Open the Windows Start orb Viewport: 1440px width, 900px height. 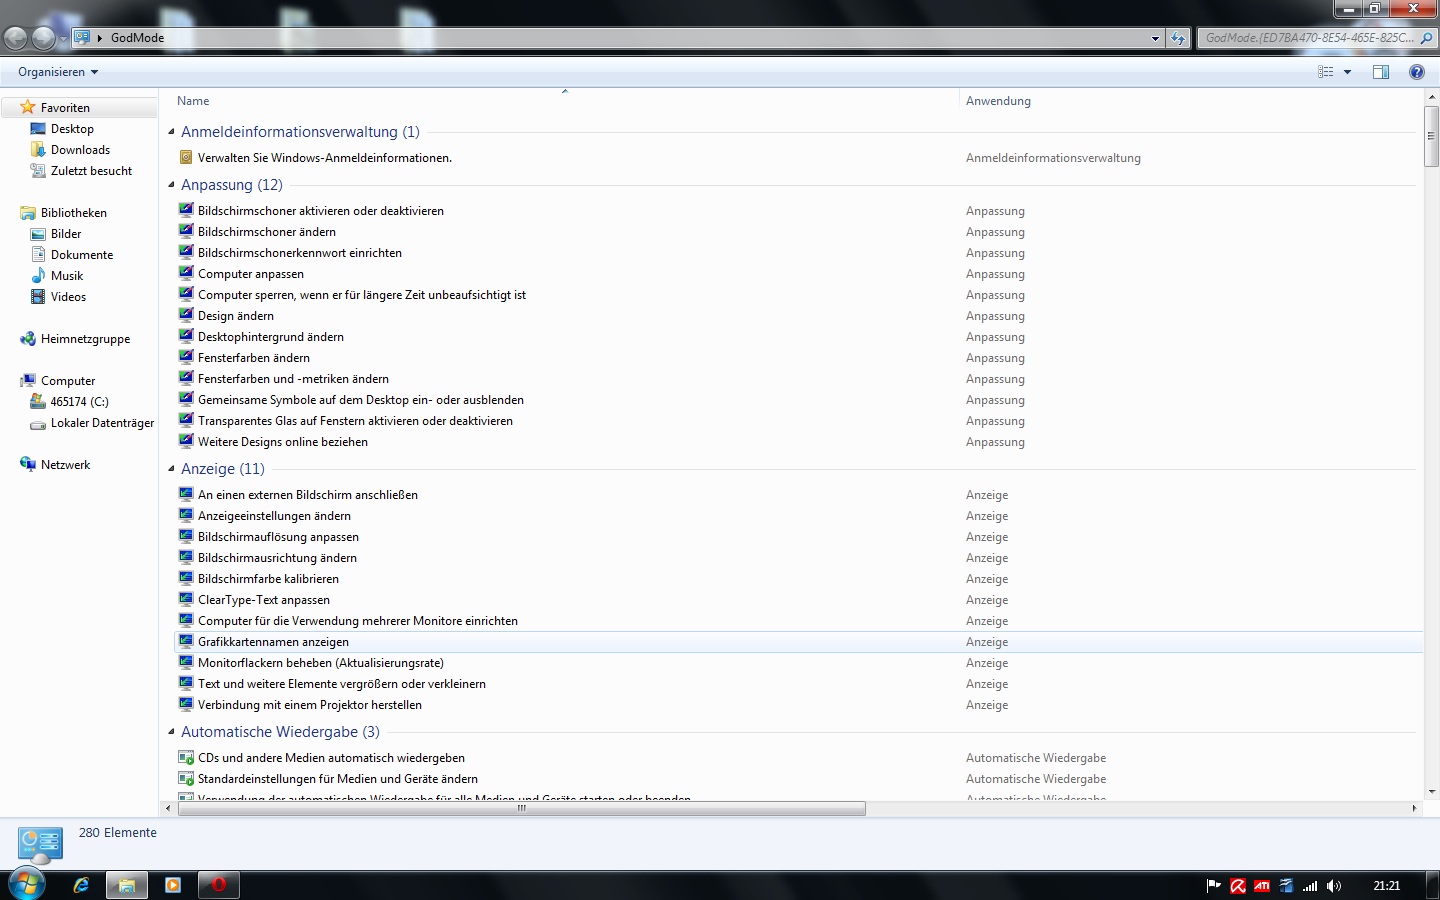[x=27, y=885]
